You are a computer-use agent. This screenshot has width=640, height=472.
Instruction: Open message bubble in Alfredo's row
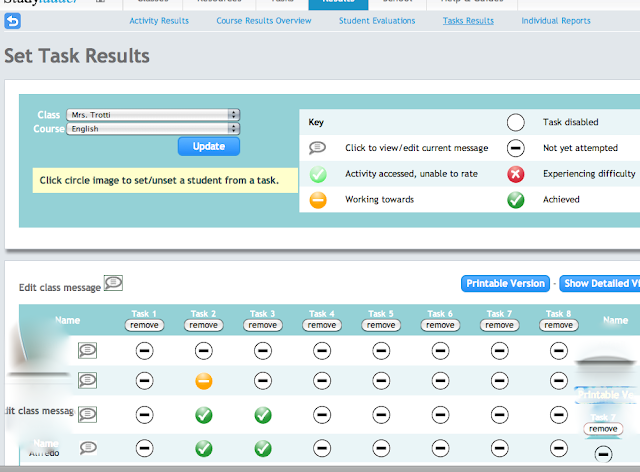pos(88,448)
